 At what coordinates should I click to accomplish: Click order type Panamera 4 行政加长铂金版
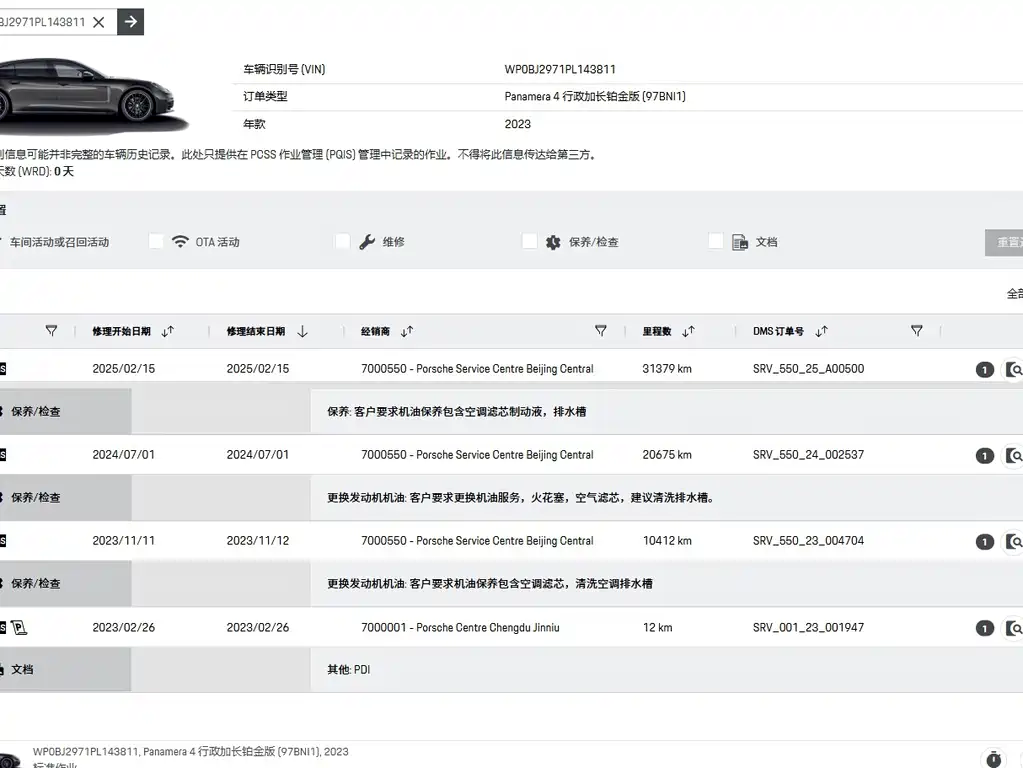click(x=594, y=97)
